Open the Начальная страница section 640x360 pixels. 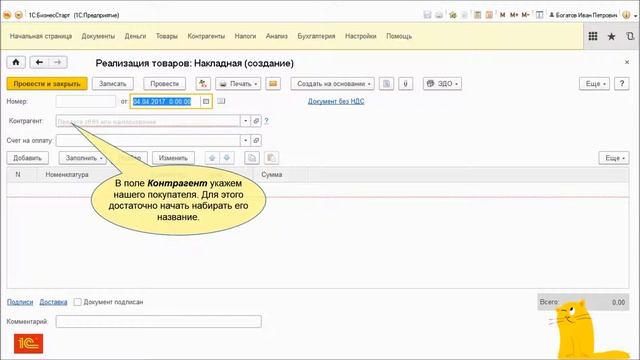(x=41, y=36)
